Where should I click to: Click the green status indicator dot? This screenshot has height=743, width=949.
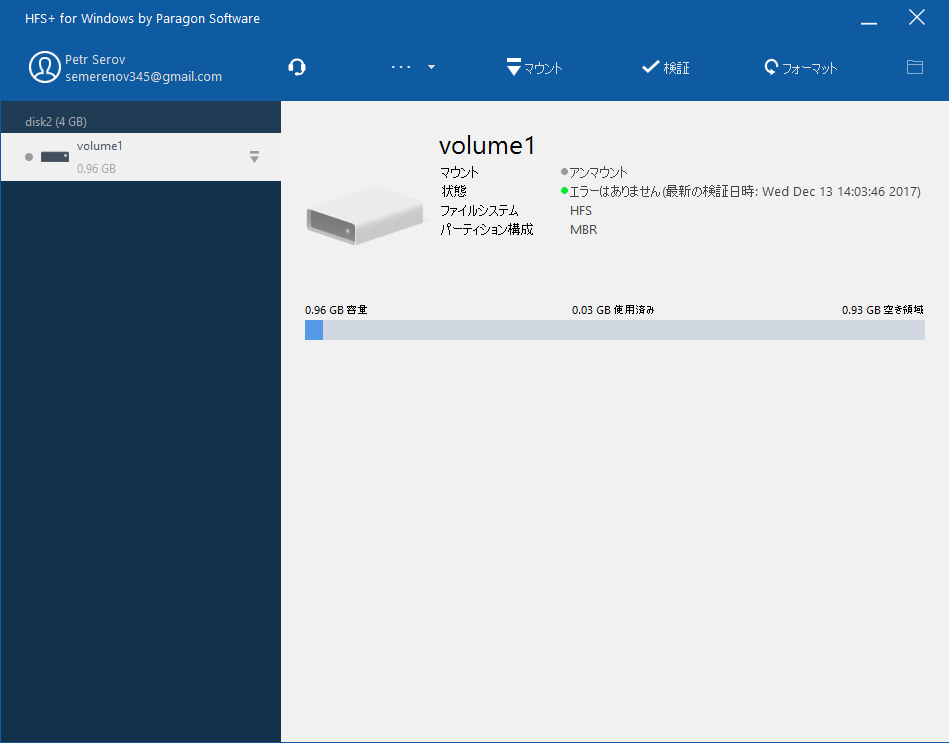point(564,191)
